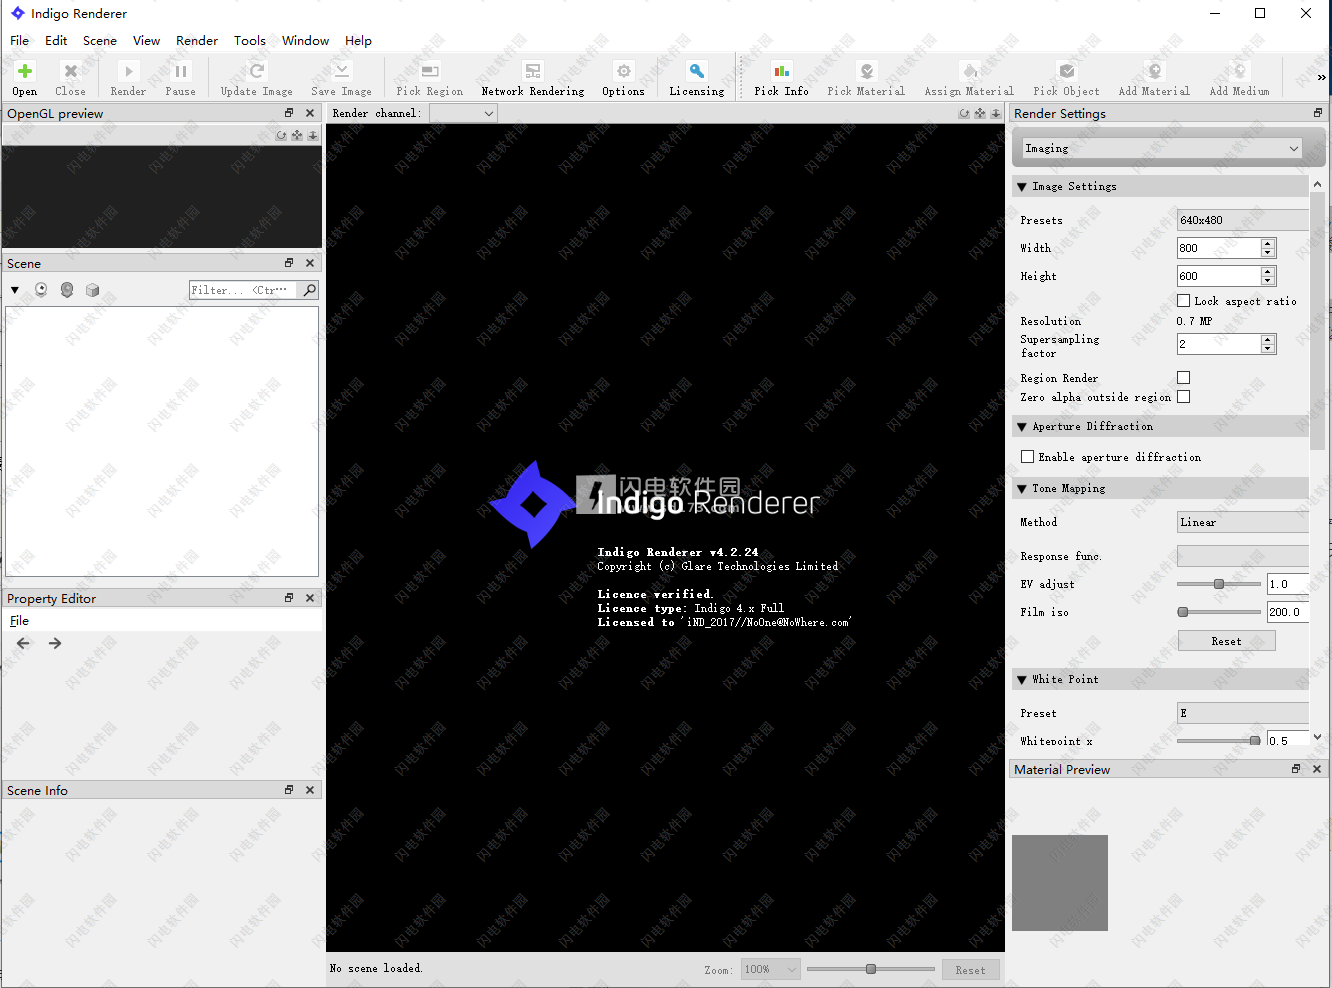
Task: Float the Render Settings panel
Action: [1318, 113]
